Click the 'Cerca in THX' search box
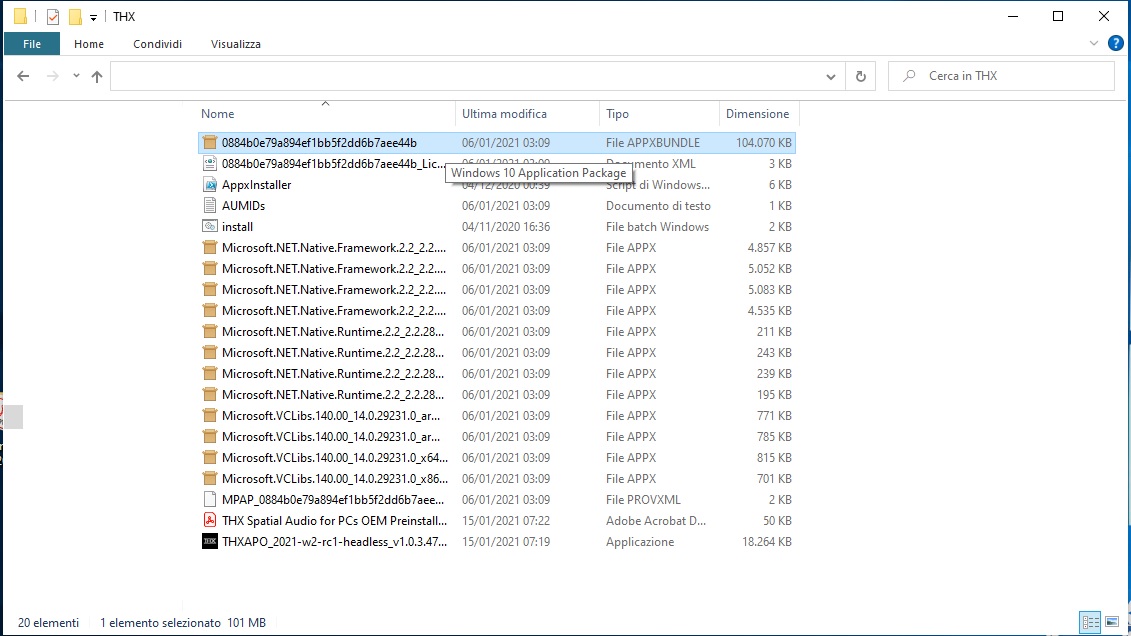Image resolution: width=1131 pixels, height=636 pixels. tap(1001, 76)
